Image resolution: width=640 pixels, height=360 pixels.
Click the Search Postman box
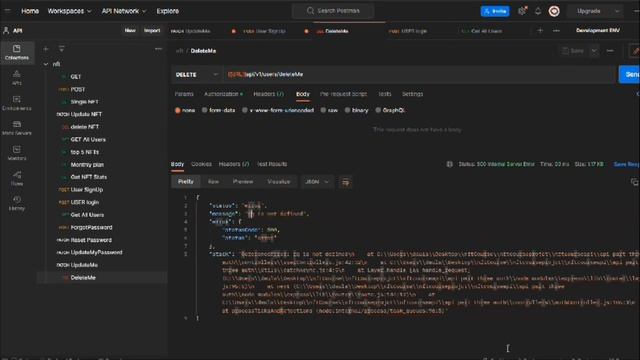click(333, 11)
